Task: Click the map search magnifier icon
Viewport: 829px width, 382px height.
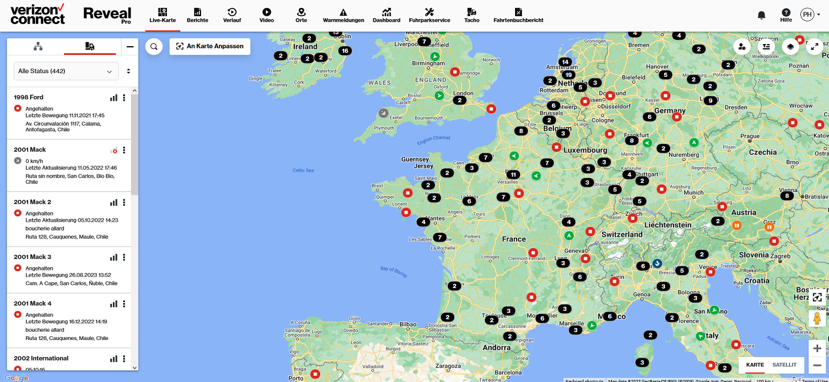Action: point(154,46)
